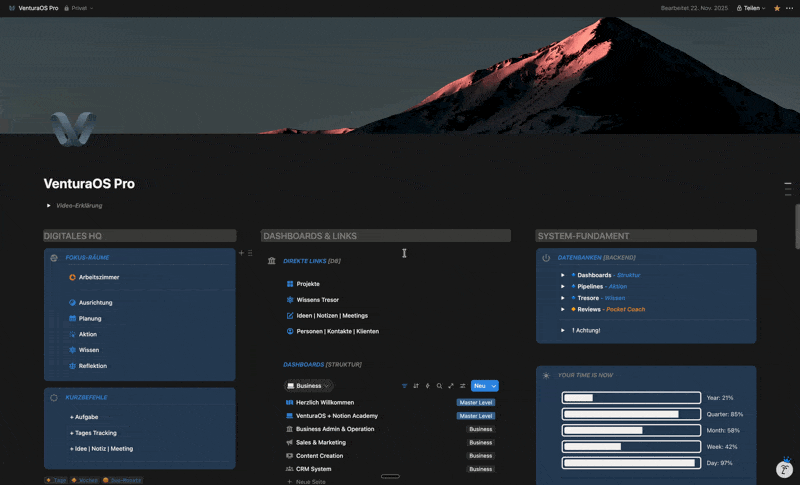The width and height of the screenshot is (800, 485).
Task: Click the AI assistant face icon
Action: pyautogui.click(x=785, y=469)
